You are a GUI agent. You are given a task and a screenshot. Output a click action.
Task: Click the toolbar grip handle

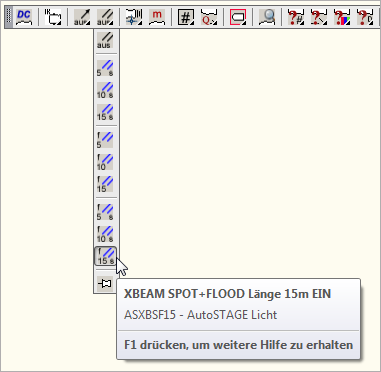(x=9, y=17)
